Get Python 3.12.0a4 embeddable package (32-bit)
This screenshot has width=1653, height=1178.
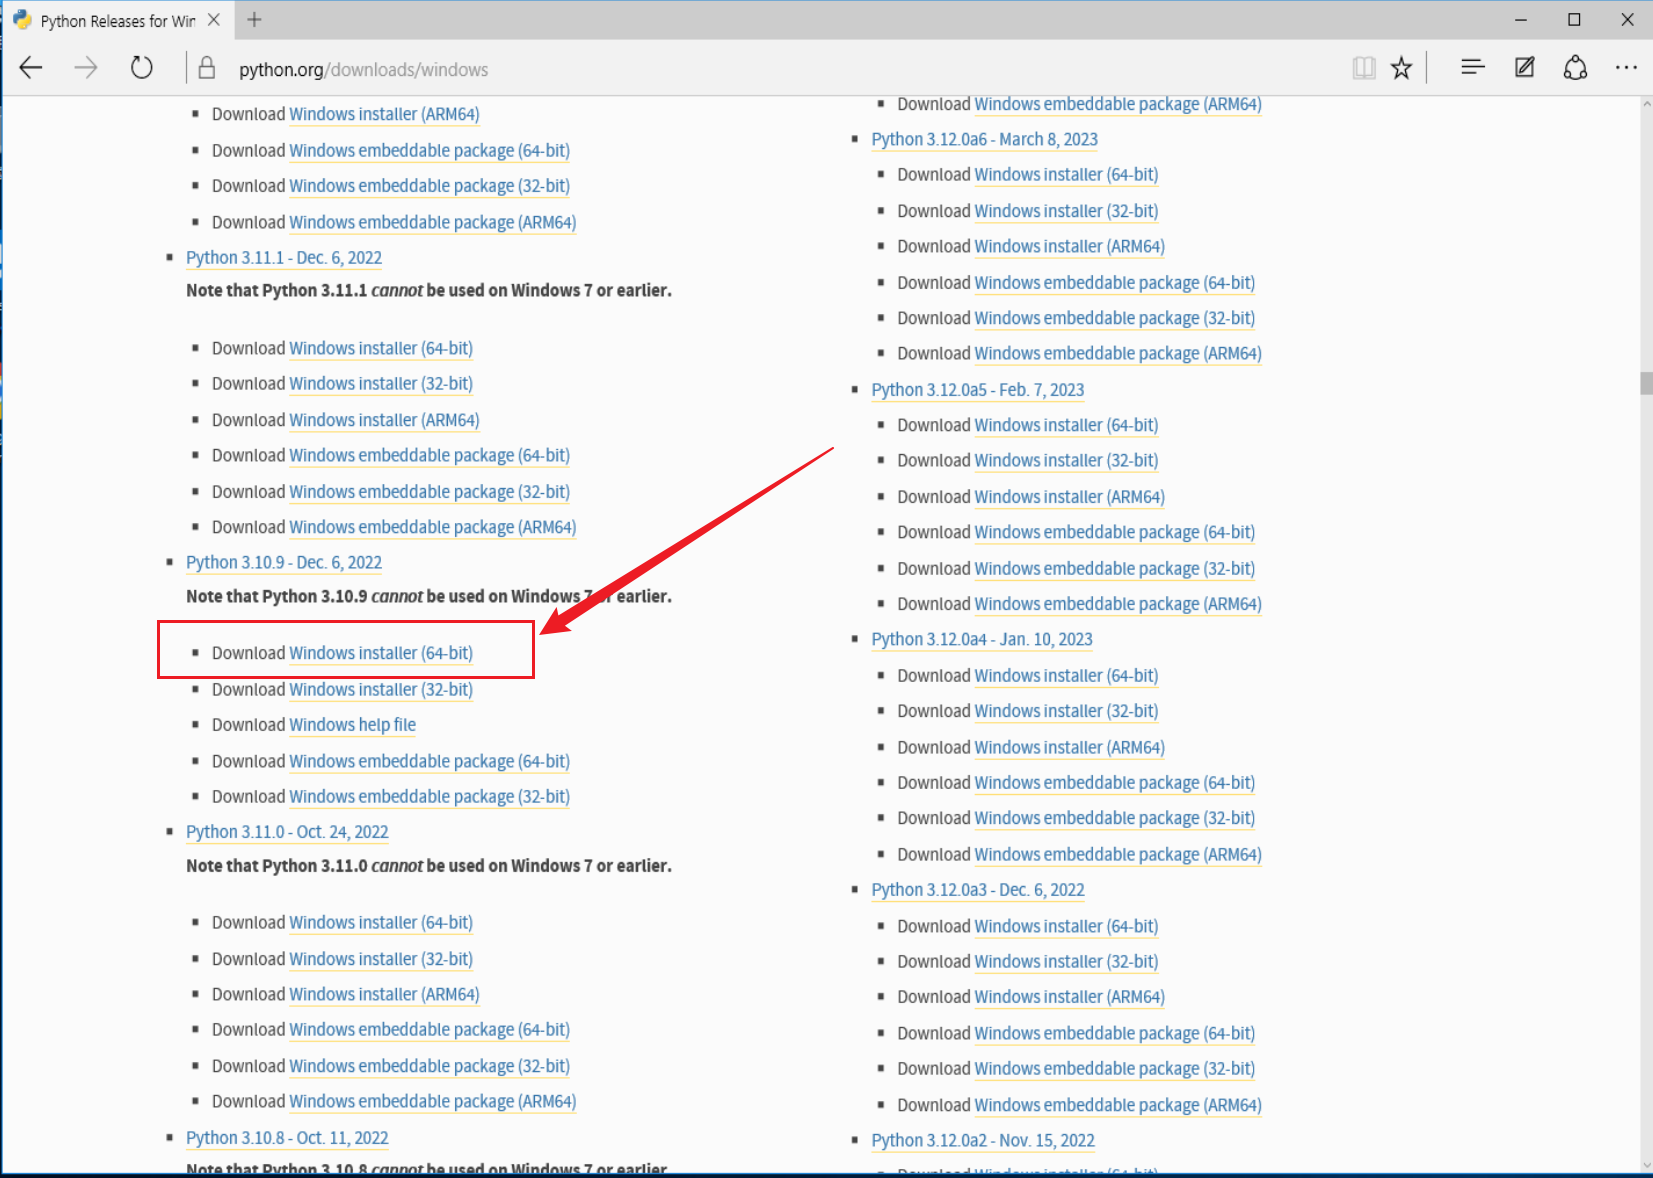click(x=1114, y=818)
